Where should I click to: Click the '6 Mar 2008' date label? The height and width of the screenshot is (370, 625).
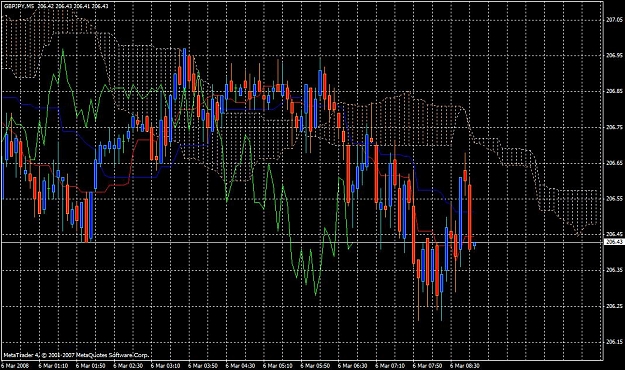[15, 366]
